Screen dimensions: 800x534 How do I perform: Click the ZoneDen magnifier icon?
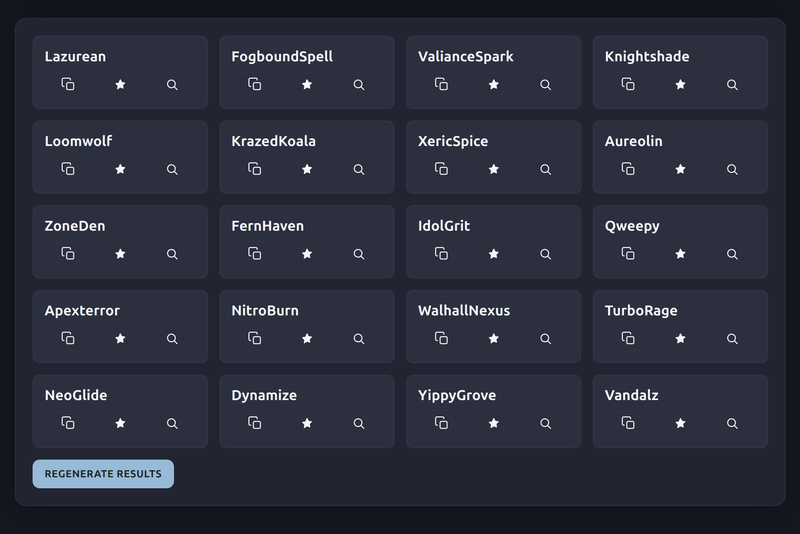pyautogui.click(x=172, y=253)
